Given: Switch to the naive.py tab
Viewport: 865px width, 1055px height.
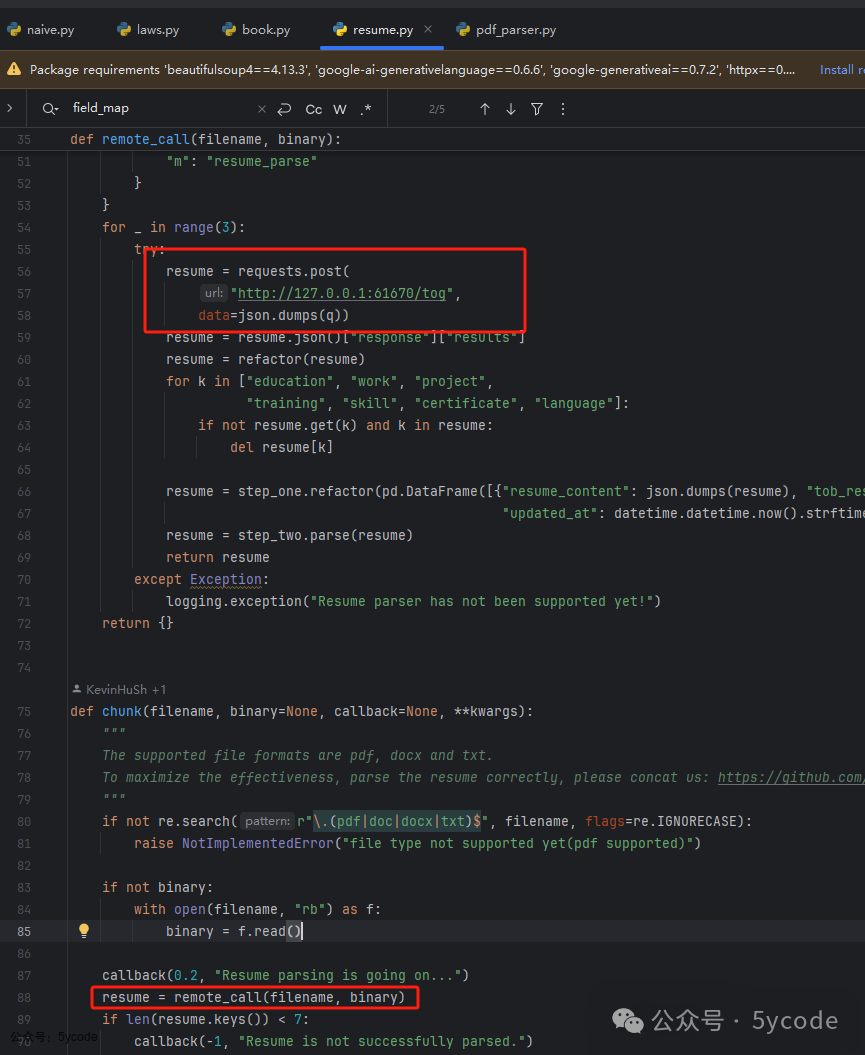Looking at the screenshot, I should click(42, 30).
